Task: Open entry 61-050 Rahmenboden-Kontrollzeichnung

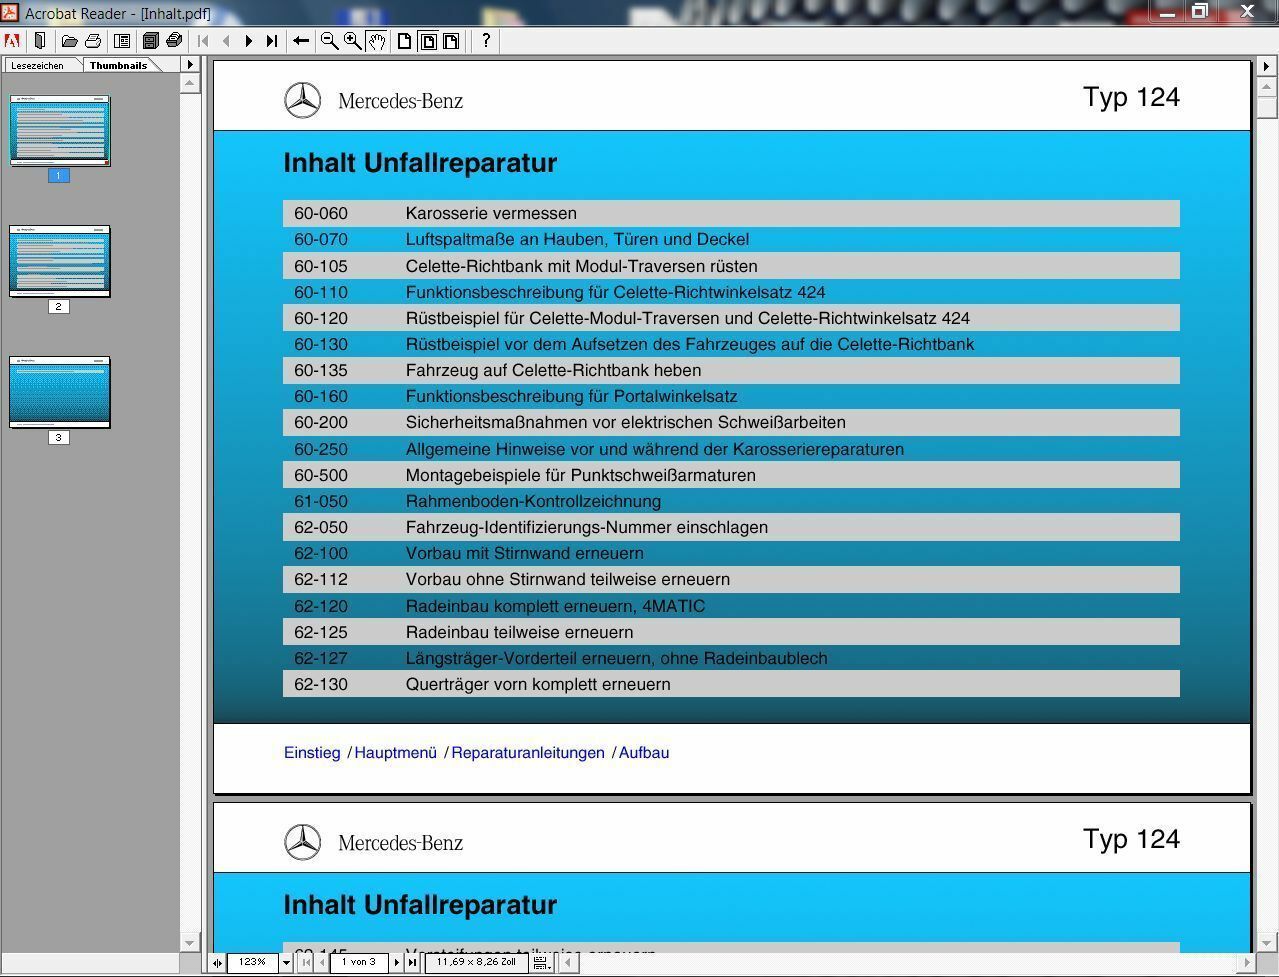Action: click(731, 501)
